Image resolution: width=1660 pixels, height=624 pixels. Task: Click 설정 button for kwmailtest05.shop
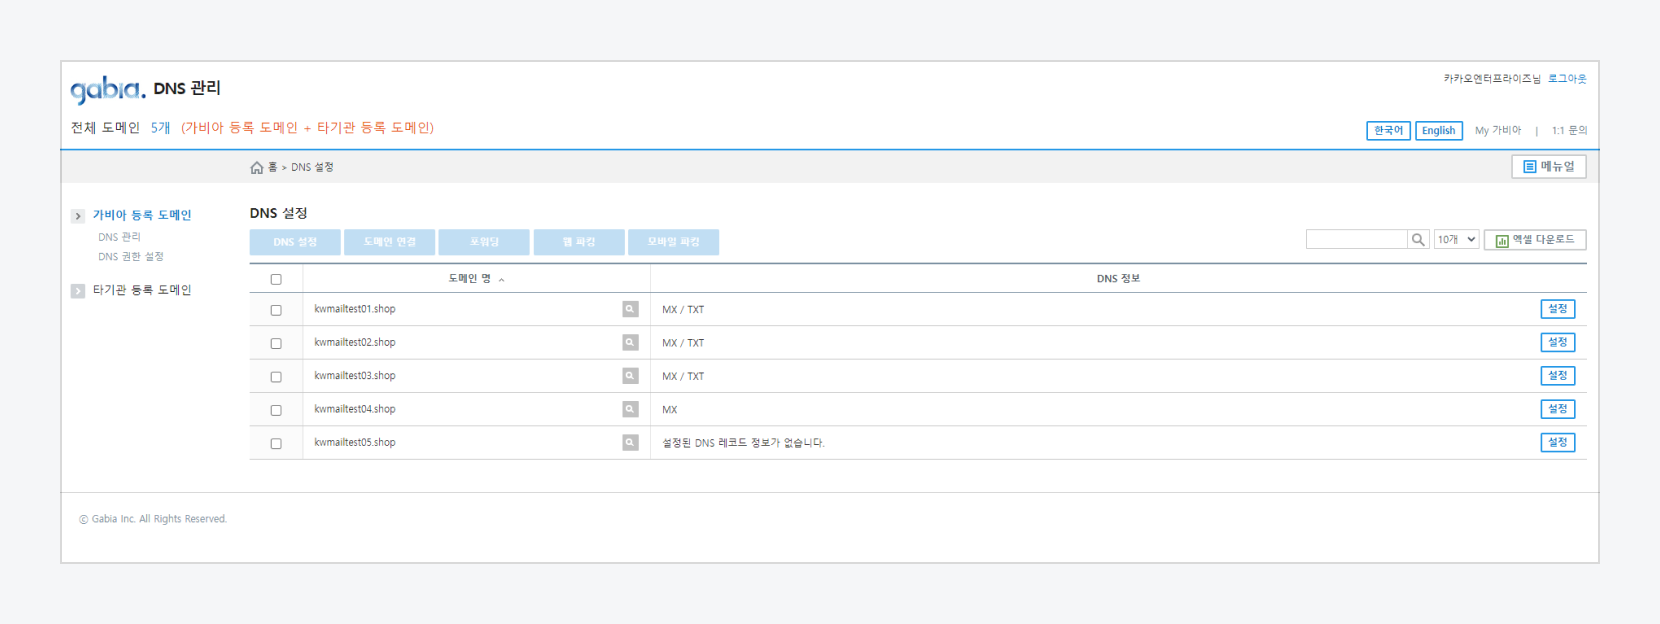pos(1557,443)
